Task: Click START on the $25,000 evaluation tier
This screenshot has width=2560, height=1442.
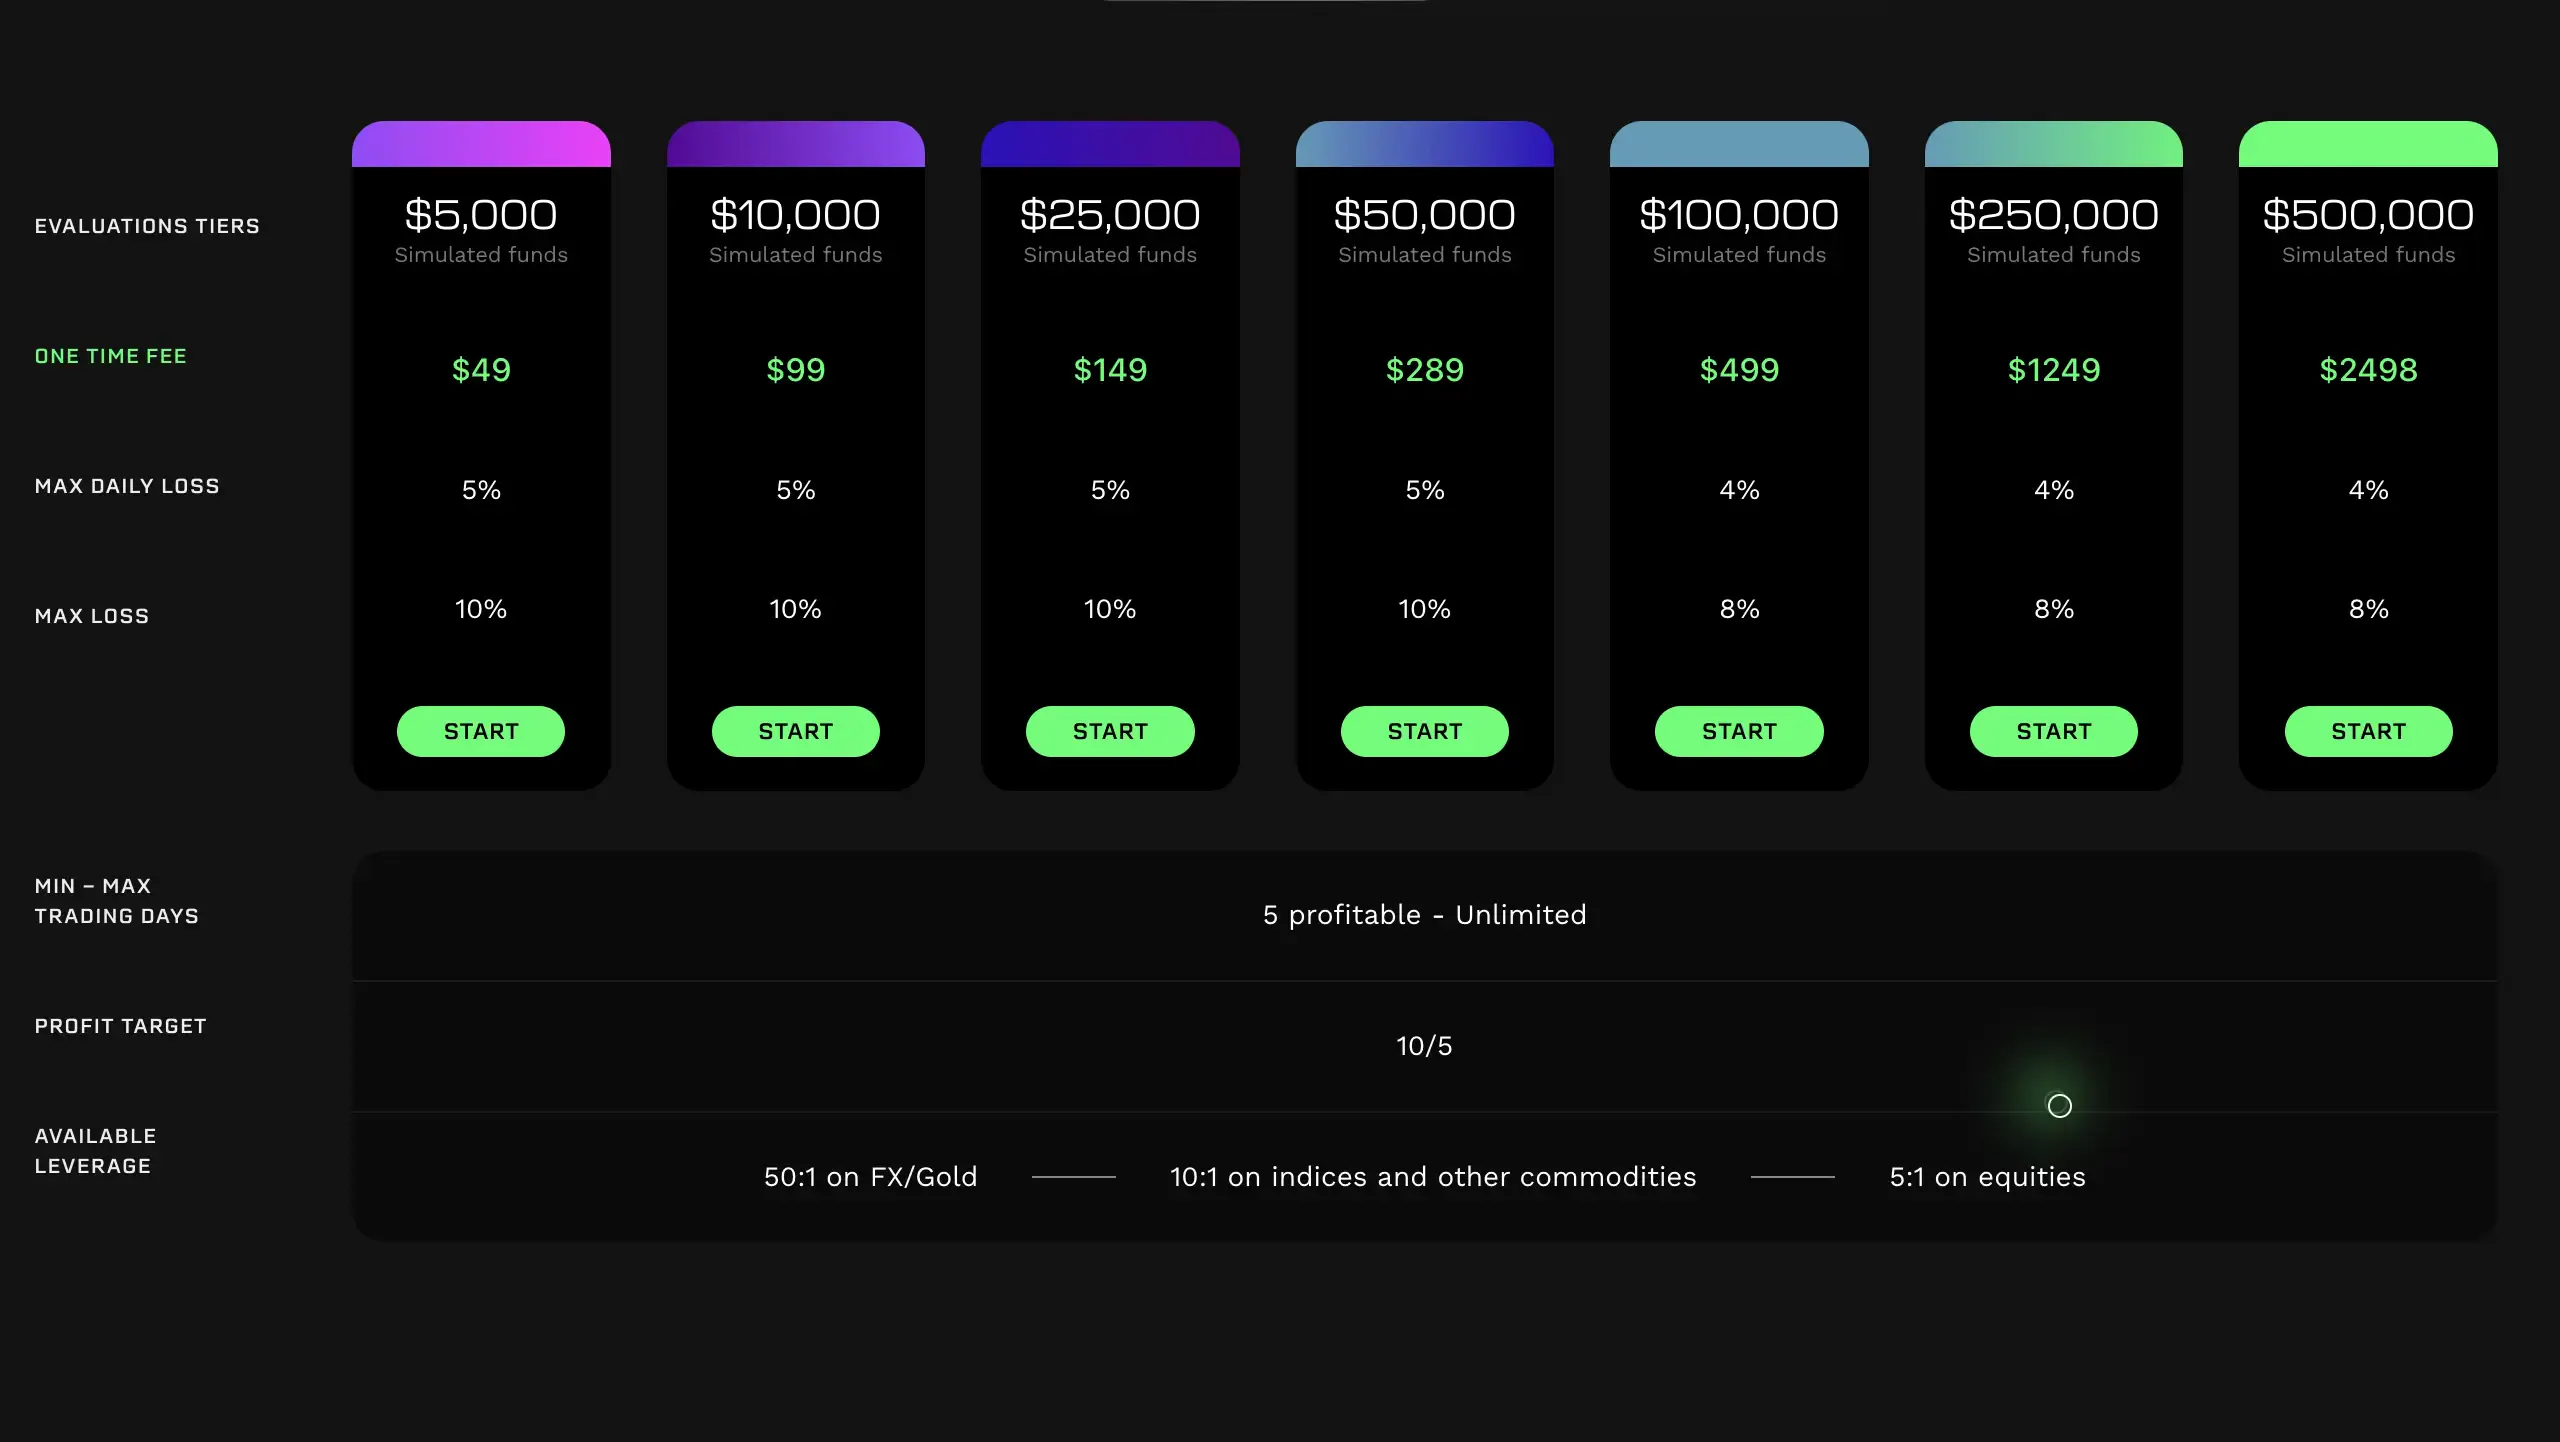Action: (1110, 731)
